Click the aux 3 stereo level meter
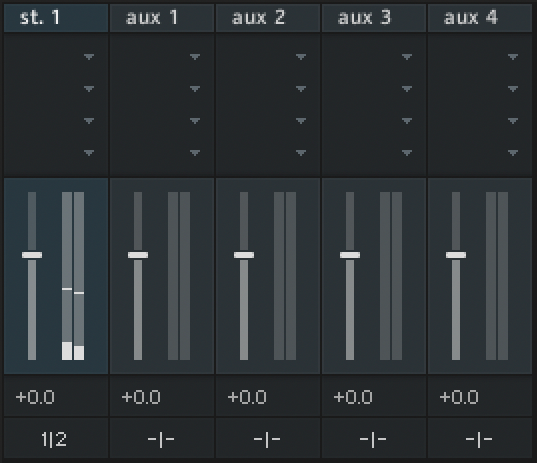Image resolution: width=537 pixels, height=463 pixels. (391, 276)
